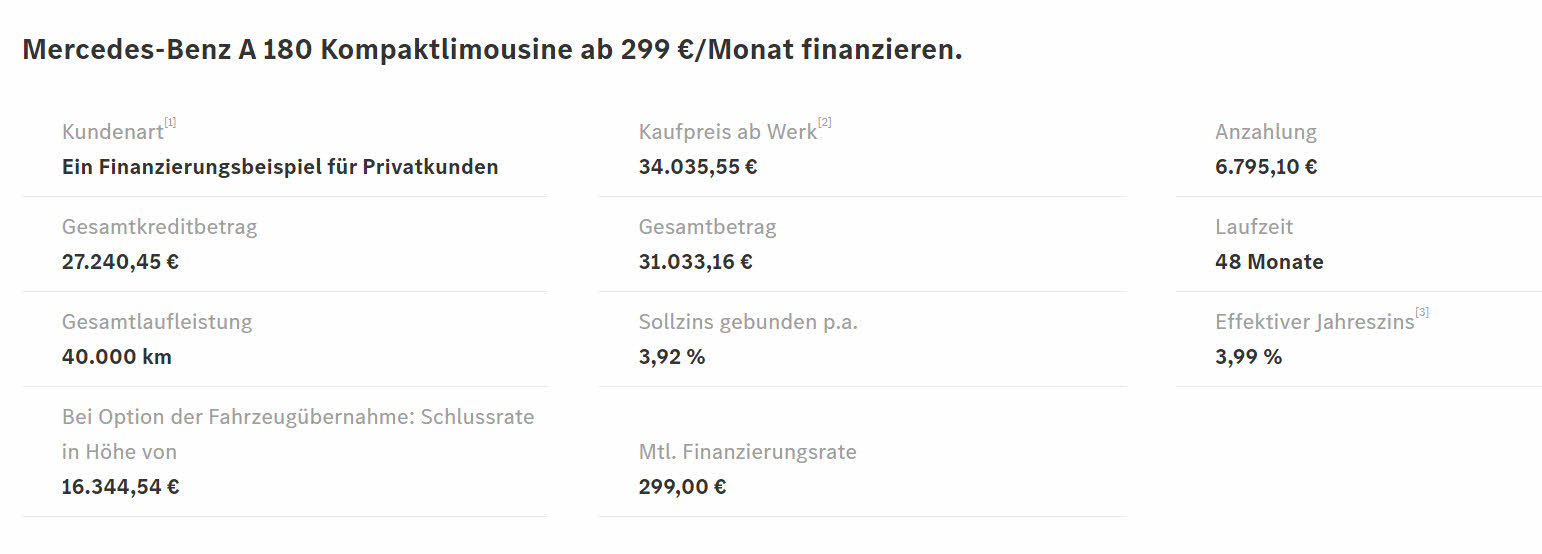This screenshot has height=554, width=1542.
Task: Click the Sollzins gebunden p.a. label
Action: (749, 322)
